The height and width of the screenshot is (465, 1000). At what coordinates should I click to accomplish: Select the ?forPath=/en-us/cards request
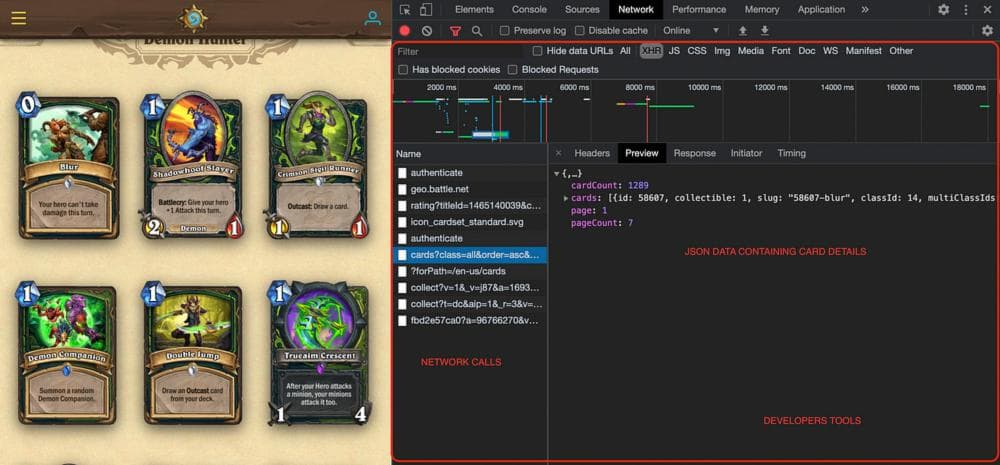(x=471, y=272)
